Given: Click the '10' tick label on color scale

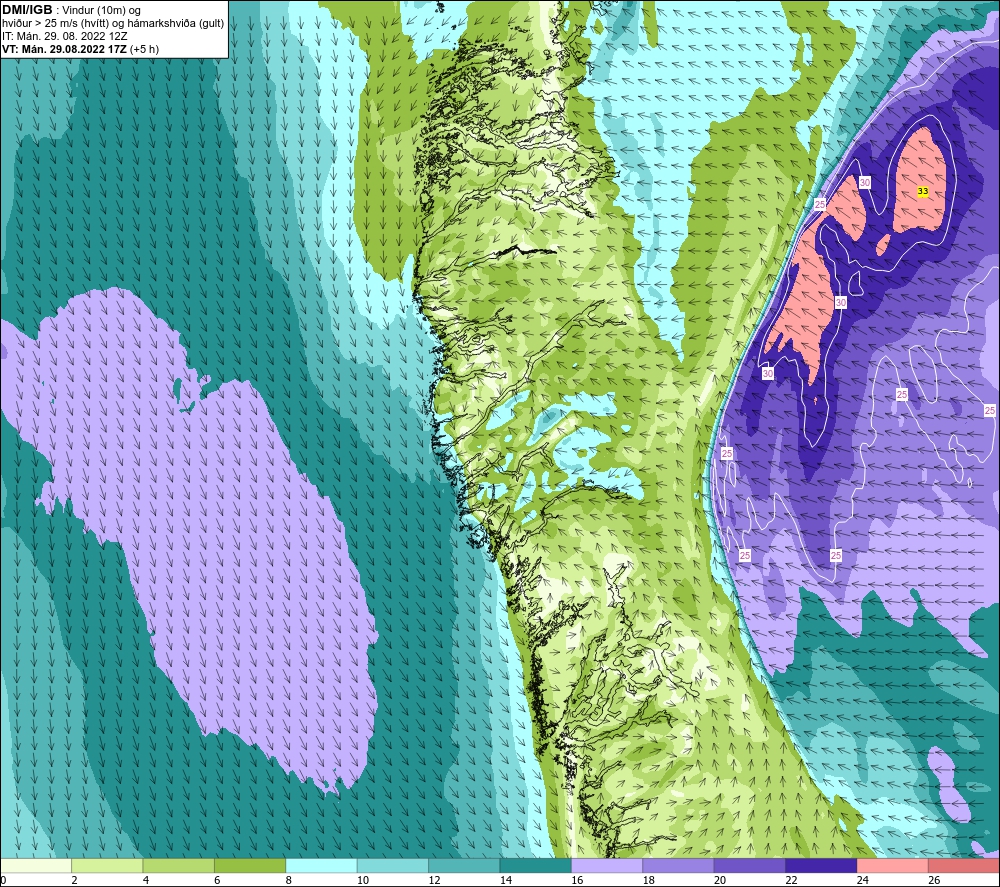Looking at the screenshot, I should (363, 880).
